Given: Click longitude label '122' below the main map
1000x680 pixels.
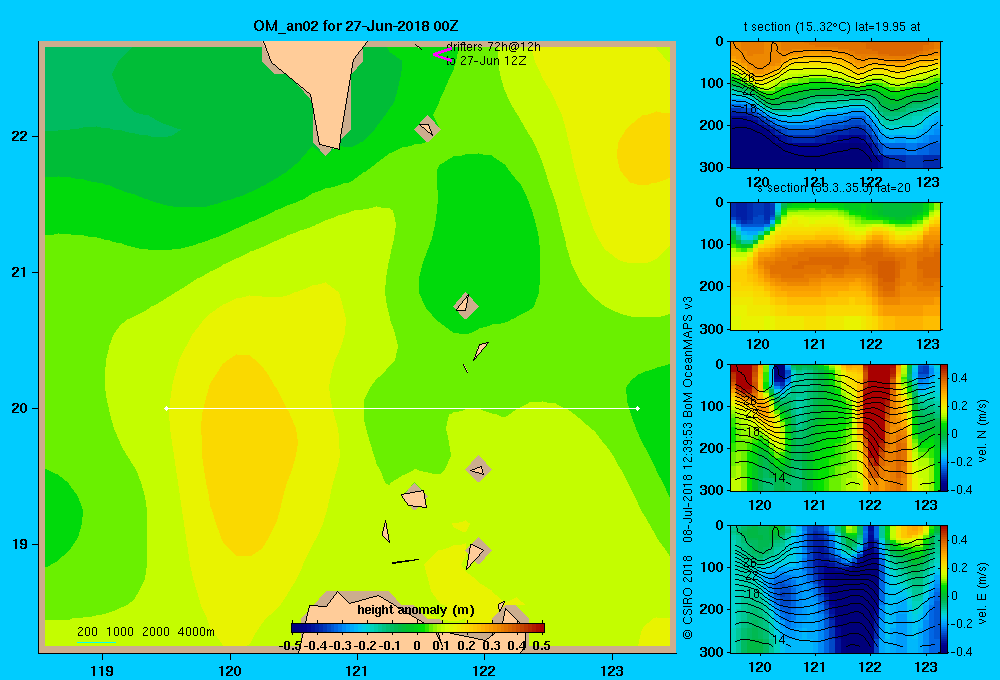Looking at the screenshot, I should pos(484,670).
